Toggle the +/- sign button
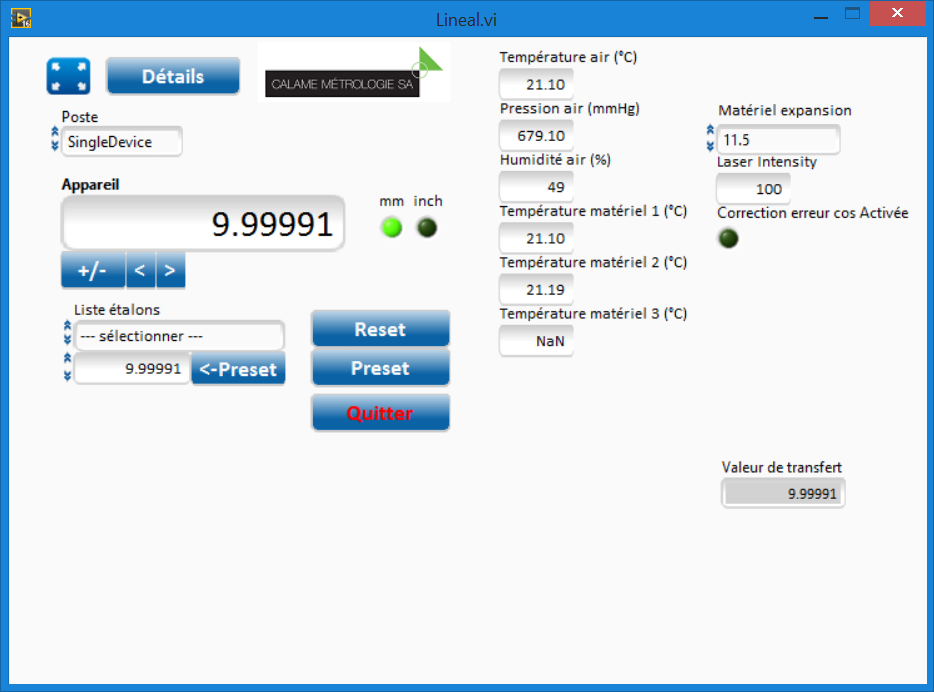Screen dimensions: 934x692 [x=92, y=270]
